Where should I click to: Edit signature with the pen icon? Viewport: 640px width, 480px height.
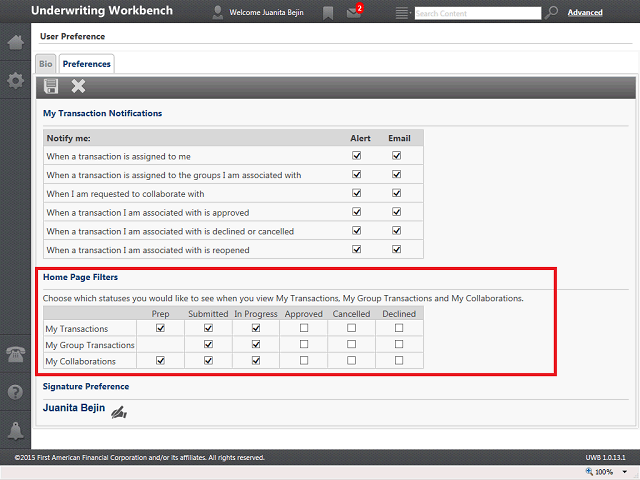pyautogui.click(x=119, y=413)
